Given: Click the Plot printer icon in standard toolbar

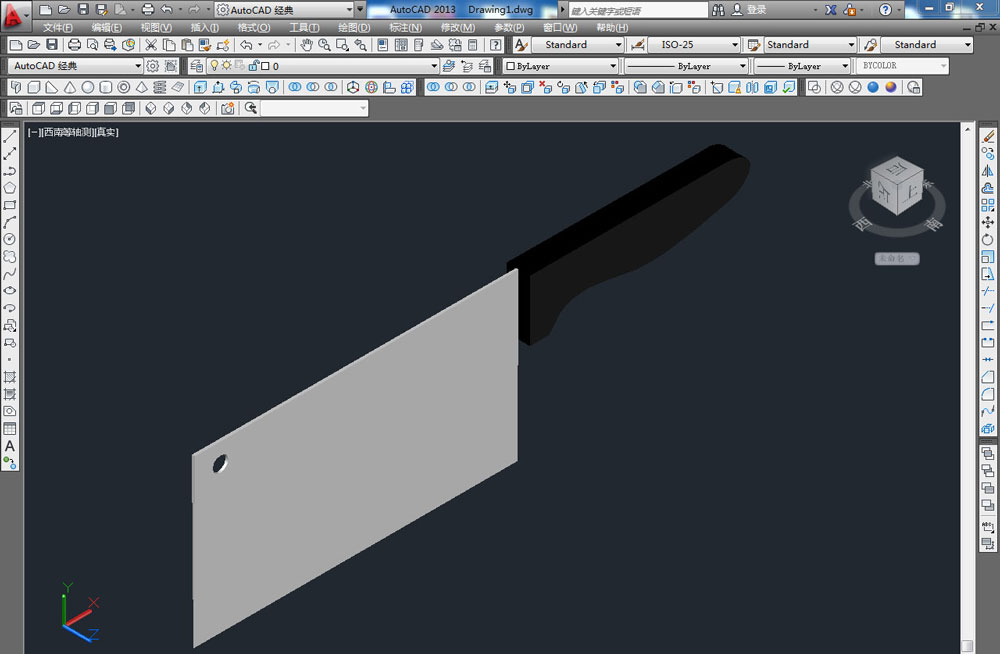Looking at the screenshot, I should point(75,45).
